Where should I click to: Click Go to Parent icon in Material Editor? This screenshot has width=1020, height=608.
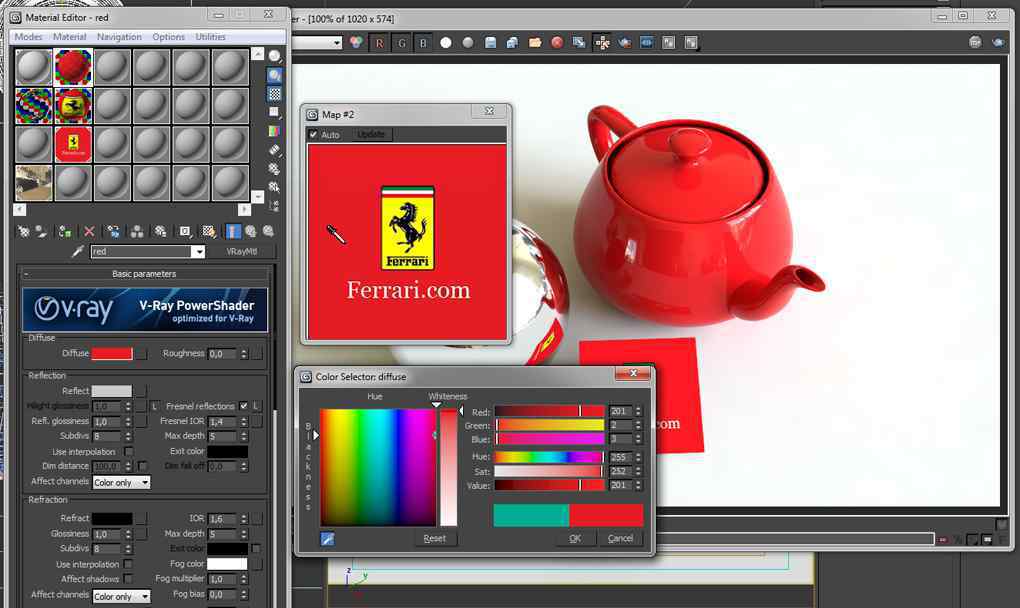point(250,231)
